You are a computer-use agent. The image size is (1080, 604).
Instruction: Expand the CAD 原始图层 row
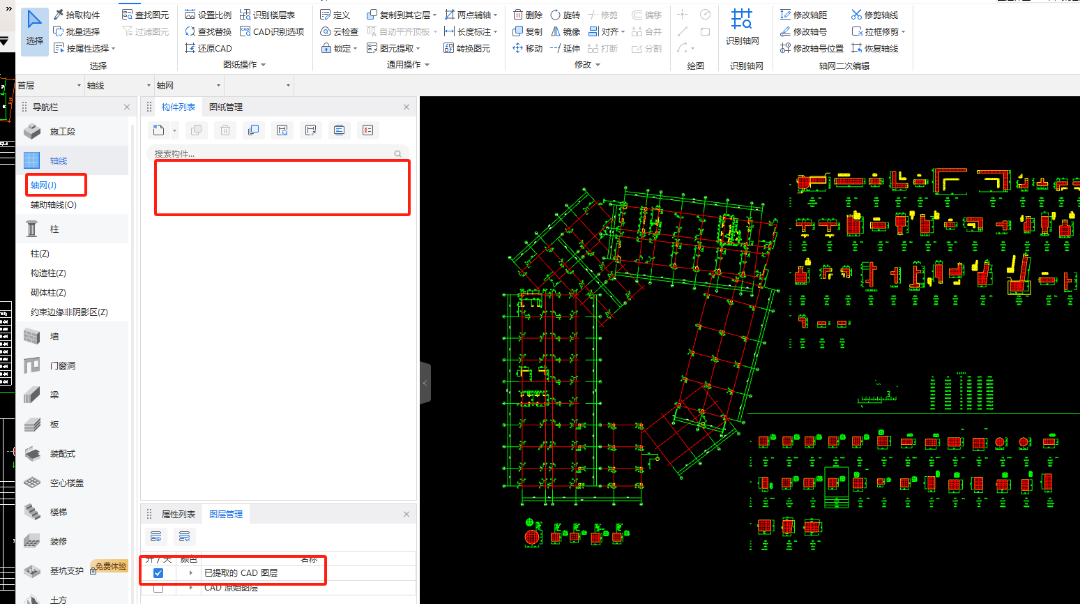(191, 589)
